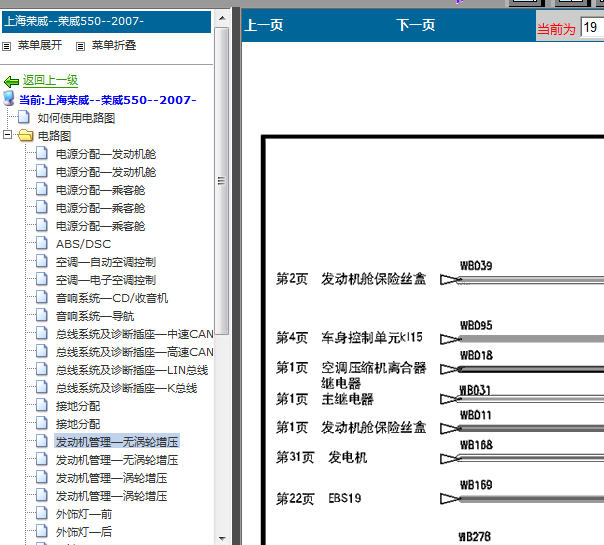Click page icon beside 外饰灯—前
Image resolution: width=604 pixels, height=545 pixels.
pos(42,513)
